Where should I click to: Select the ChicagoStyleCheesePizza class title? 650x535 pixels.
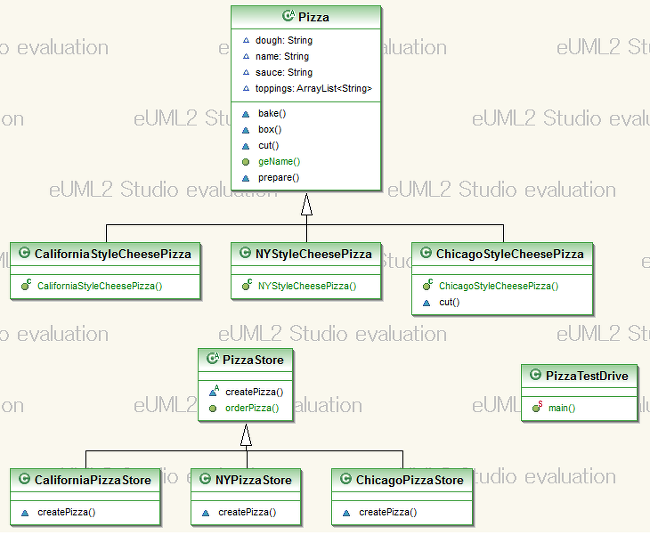pos(509,254)
